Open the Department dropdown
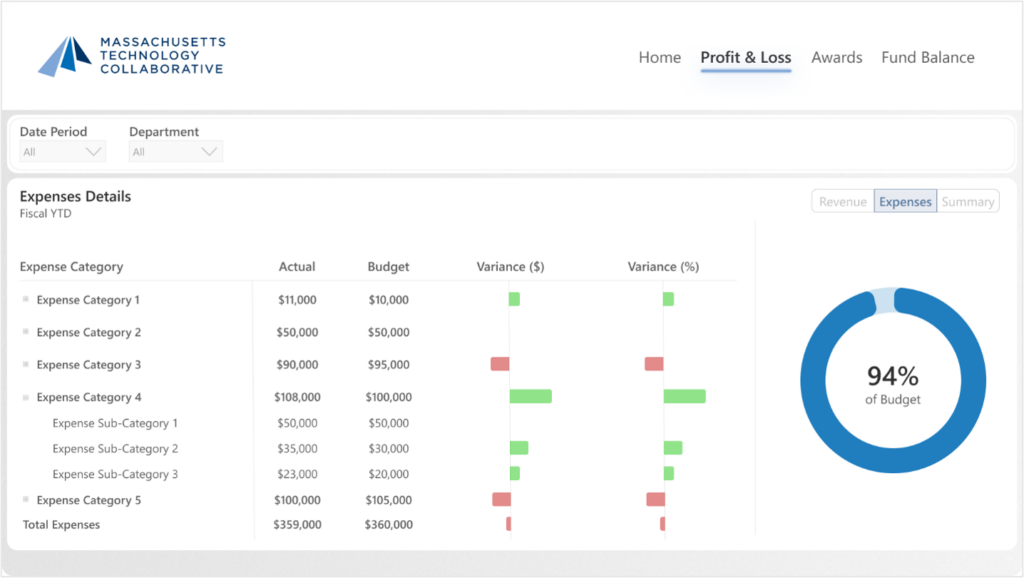The image size is (1024, 578). click(x=176, y=152)
